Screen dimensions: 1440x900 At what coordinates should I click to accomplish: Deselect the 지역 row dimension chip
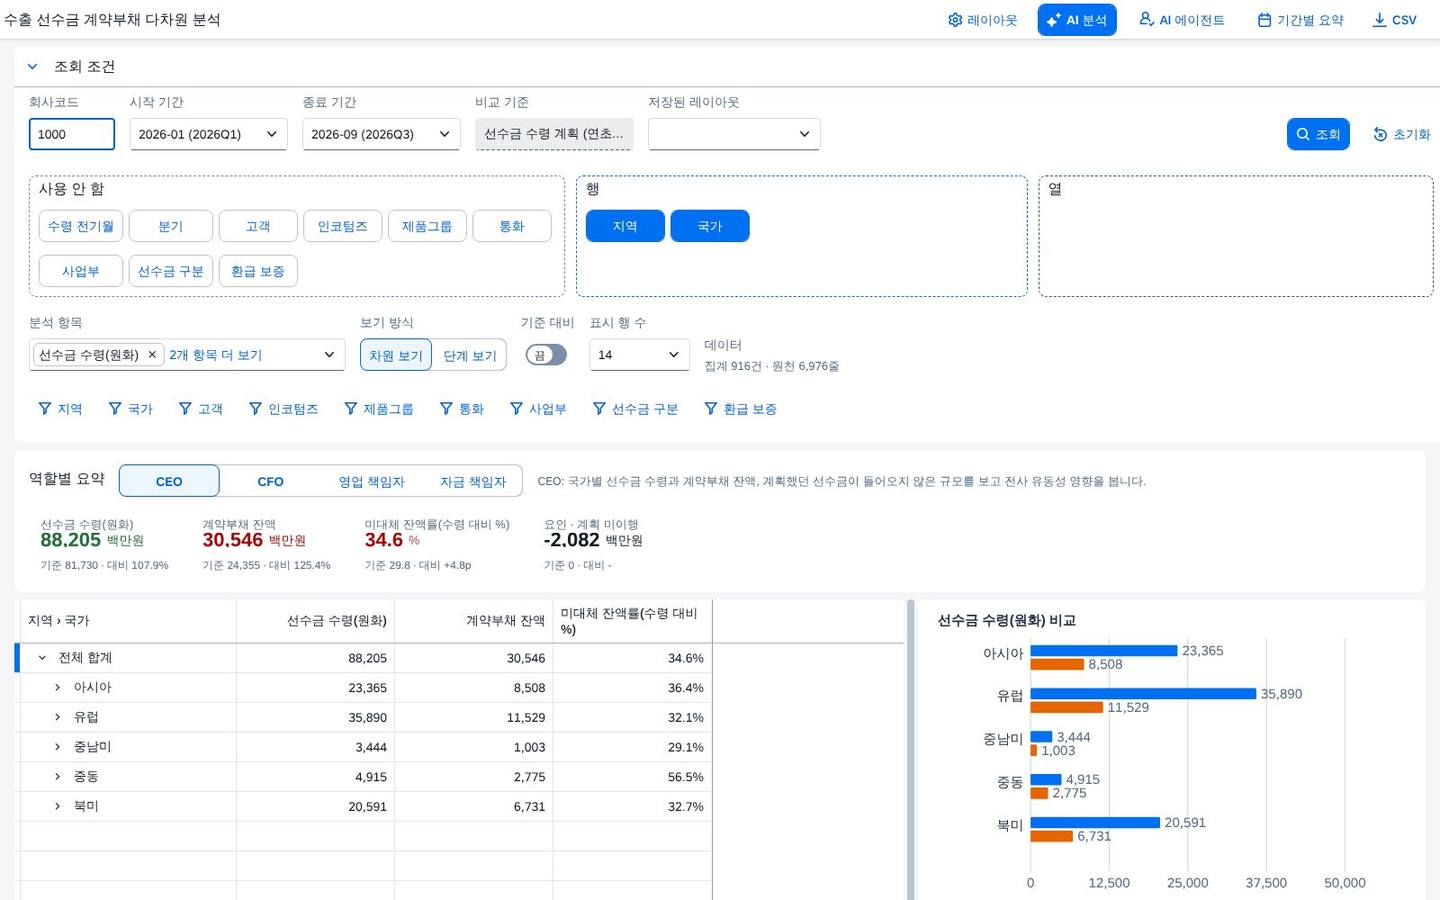coord(625,226)
